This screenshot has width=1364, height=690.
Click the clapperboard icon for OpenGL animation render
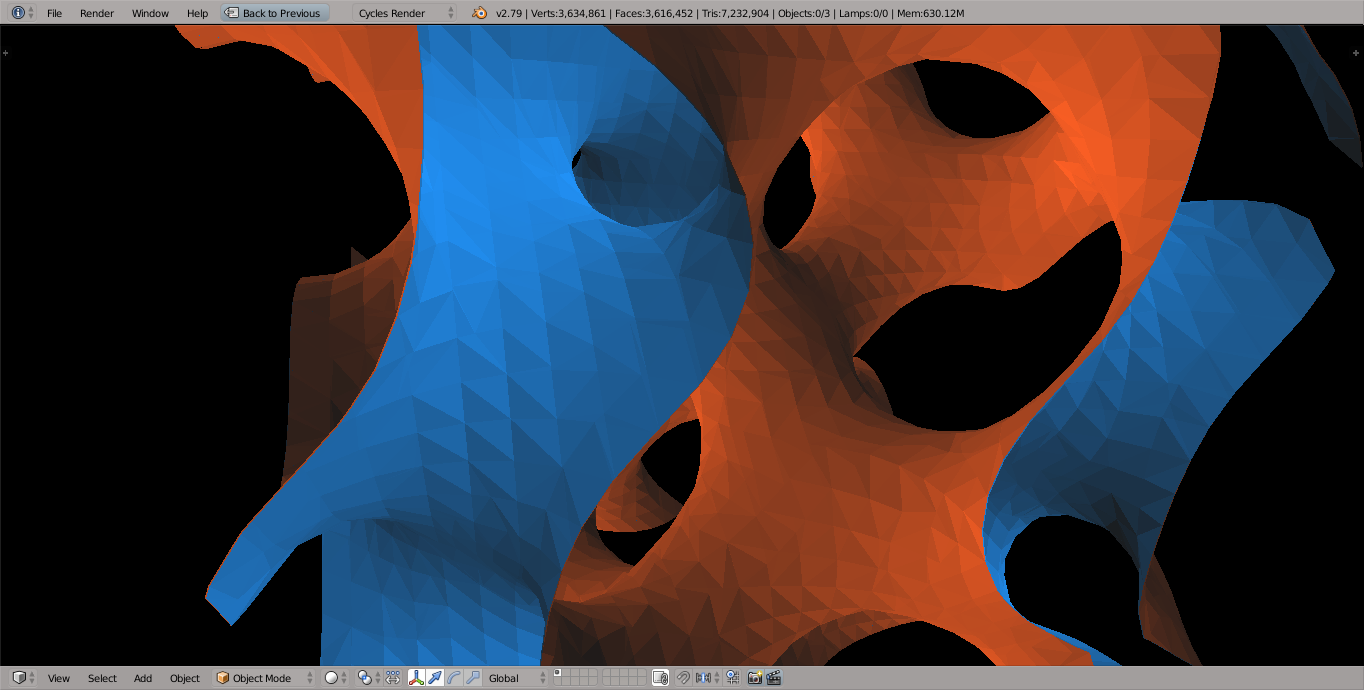(x=775, y=677)
